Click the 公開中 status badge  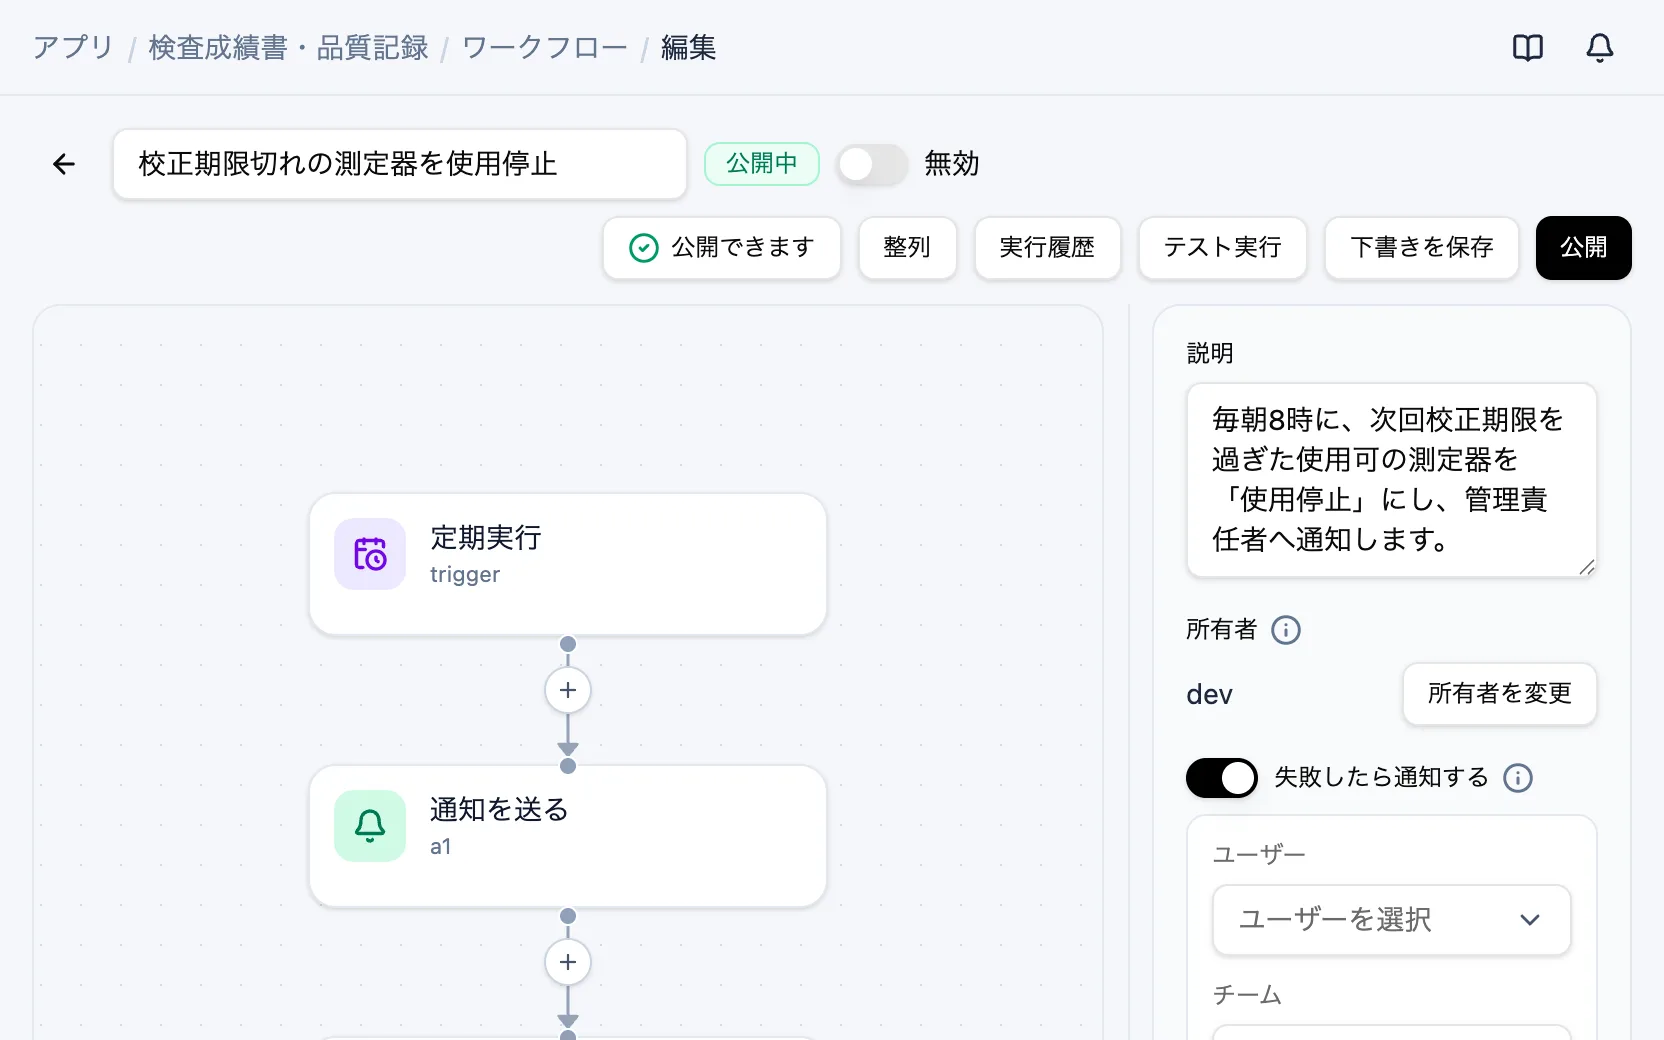click(x=762, y=164)
